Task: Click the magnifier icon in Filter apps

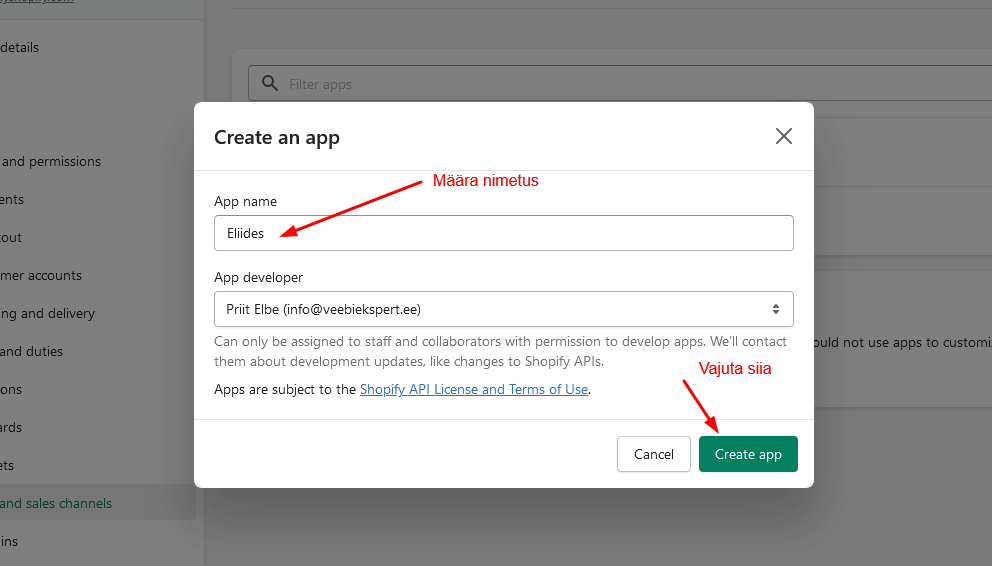Action: click(x=269, y=84)
